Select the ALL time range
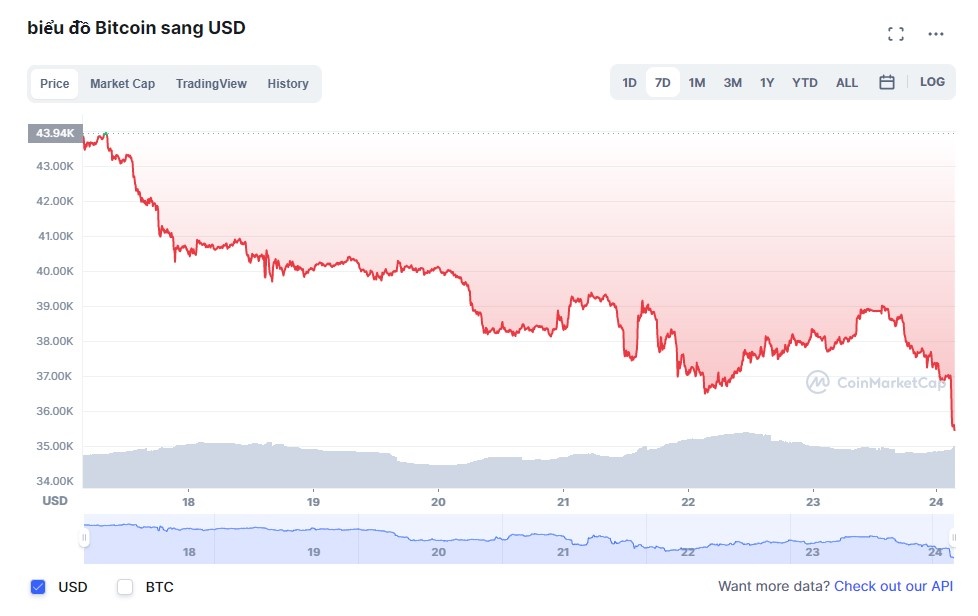This screenshot has width=978, height=616. [x=846, y=82]
